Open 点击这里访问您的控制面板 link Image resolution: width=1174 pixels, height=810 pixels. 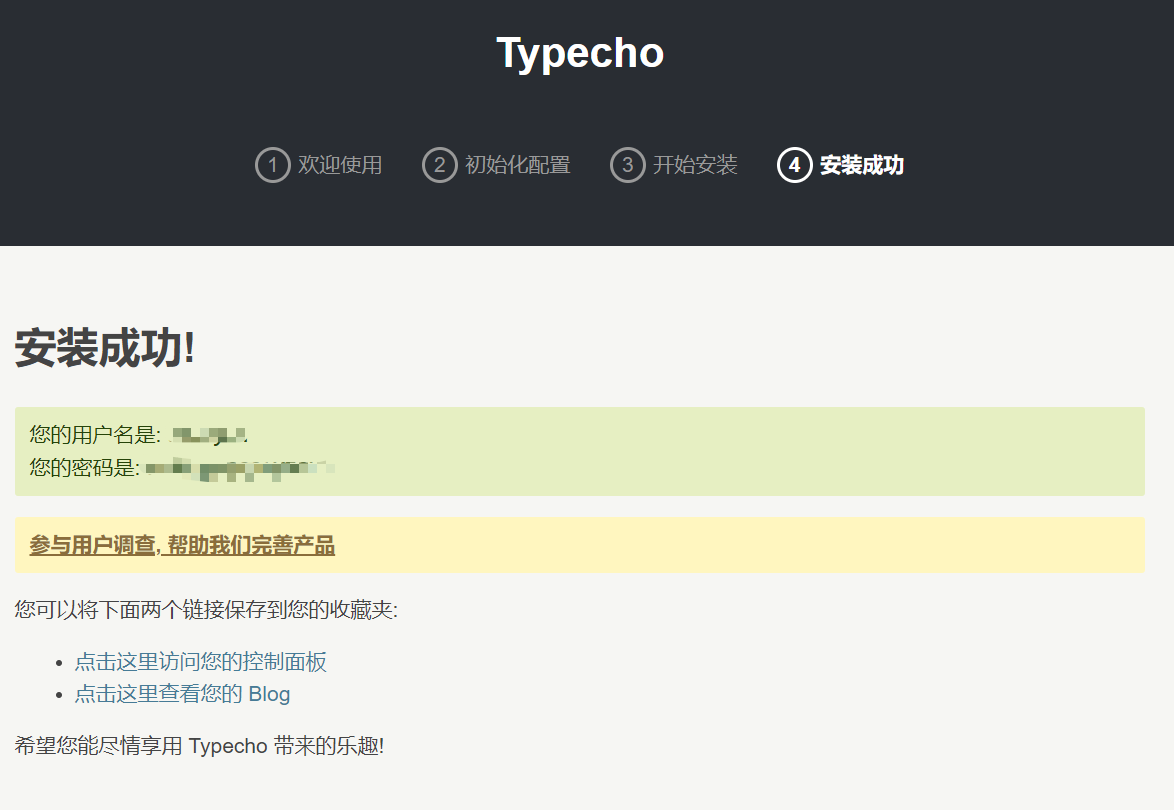[x=201, y=662]
